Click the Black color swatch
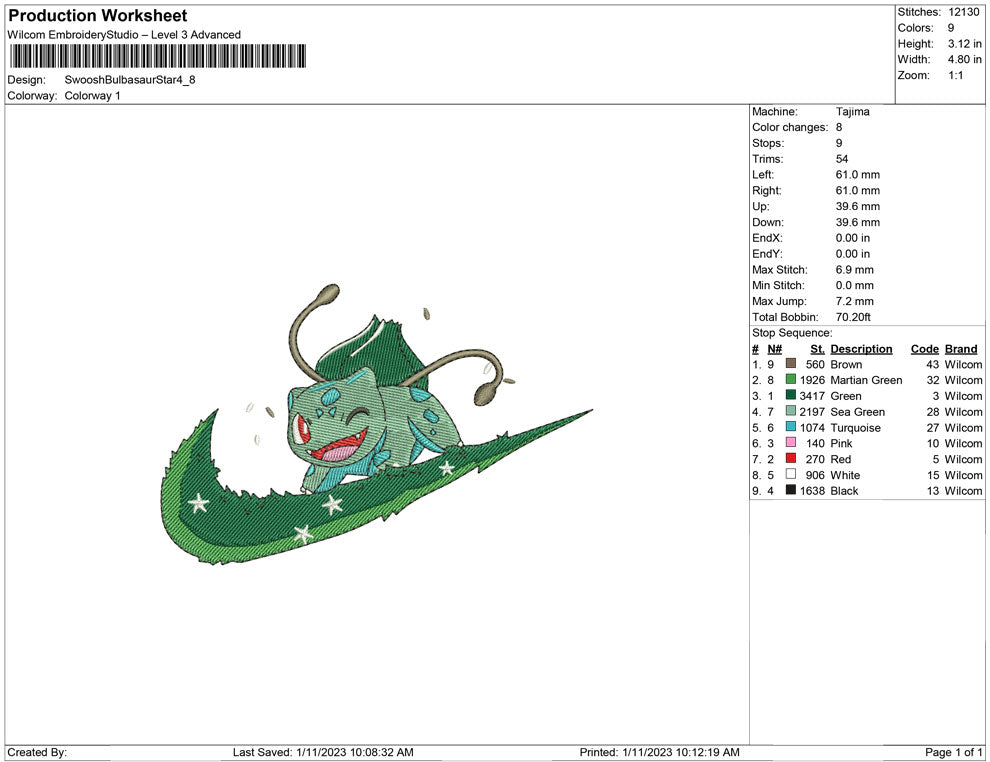990x762 pixels. [790, 490]
